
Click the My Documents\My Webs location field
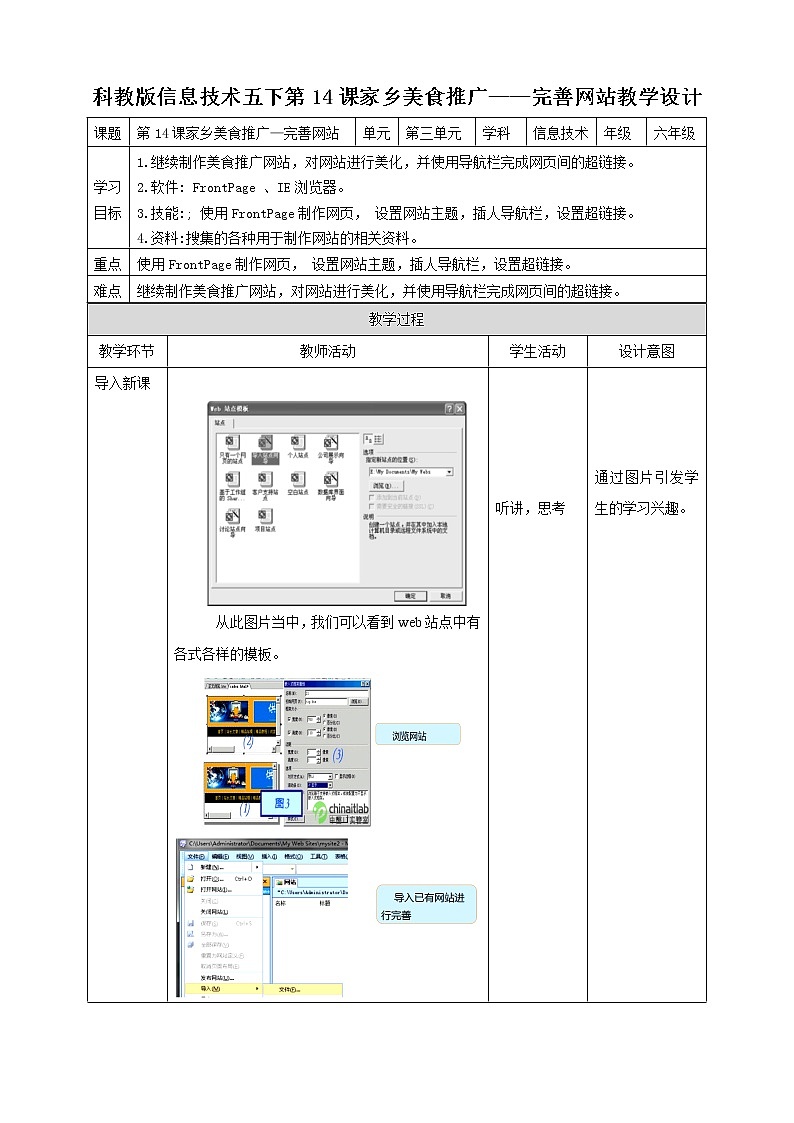[x=411, y=472]
